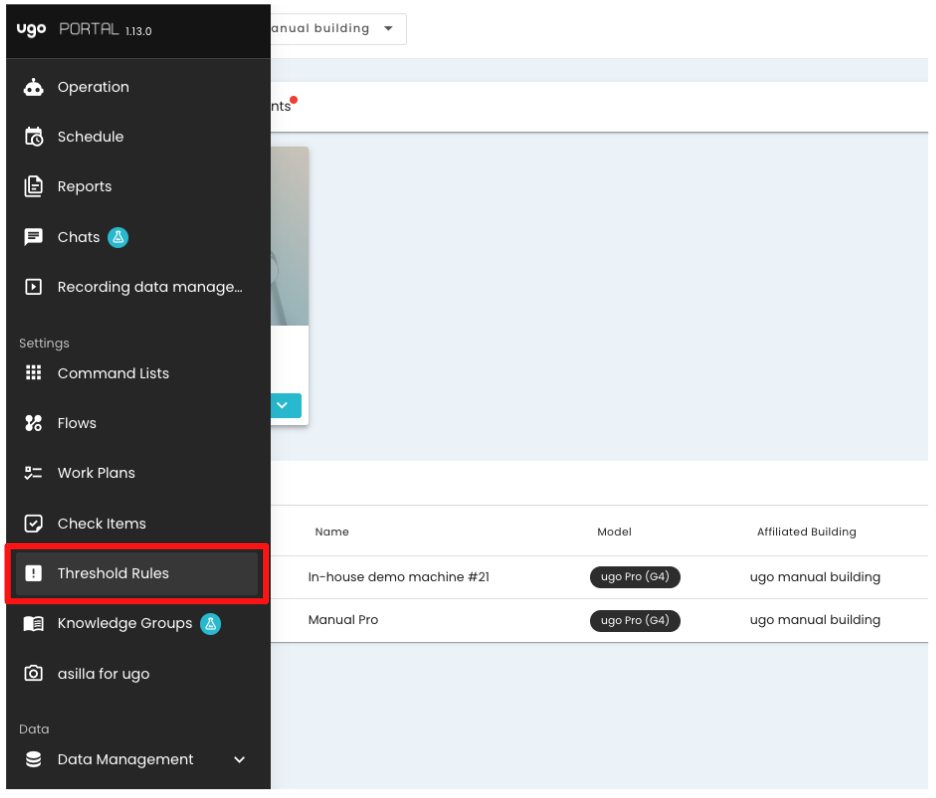
Task: Open the asilla for ugo camera icon
Action: point(33,673)
